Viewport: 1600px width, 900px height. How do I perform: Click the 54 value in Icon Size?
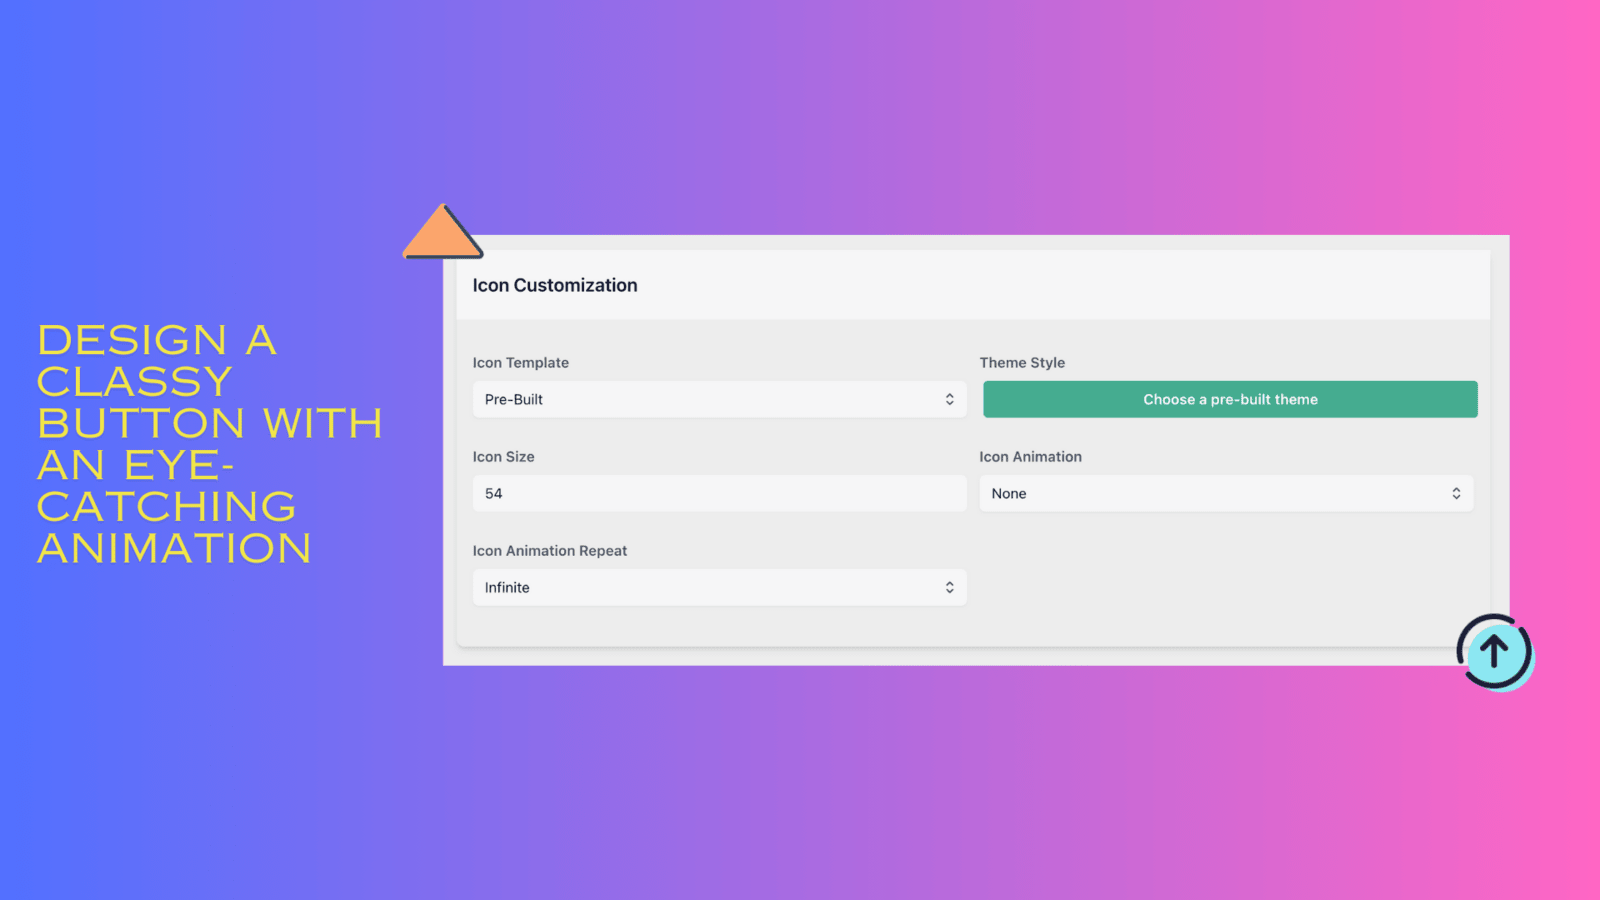494,493
